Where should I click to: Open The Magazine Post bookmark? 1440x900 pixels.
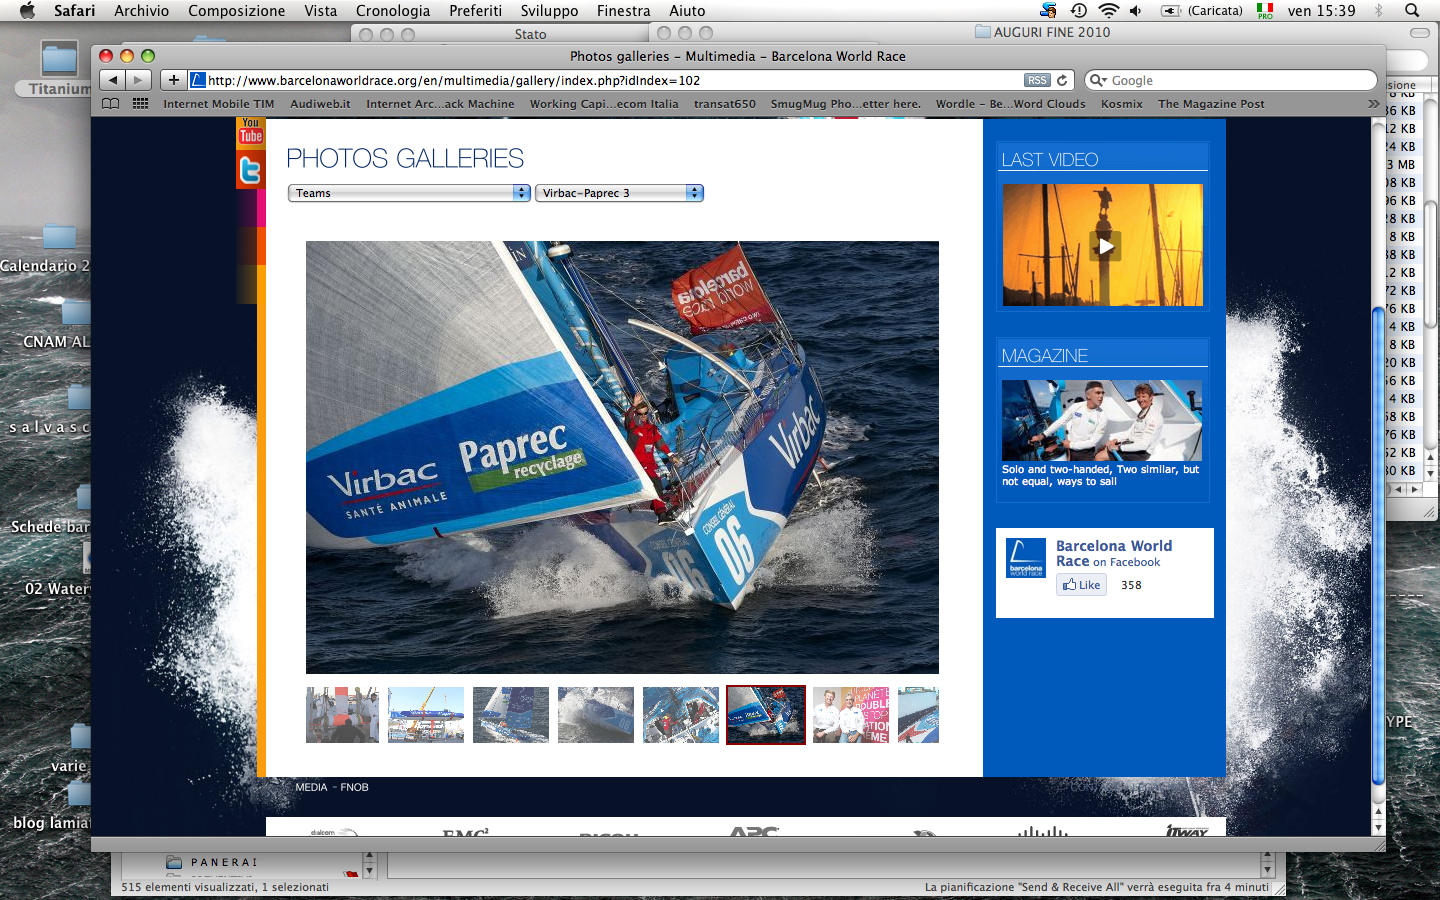coord(1211,103)
